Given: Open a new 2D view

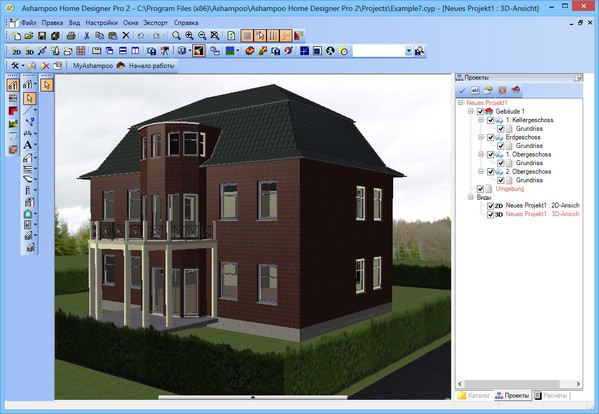Looking at the screenshot, I should point(16,51).
